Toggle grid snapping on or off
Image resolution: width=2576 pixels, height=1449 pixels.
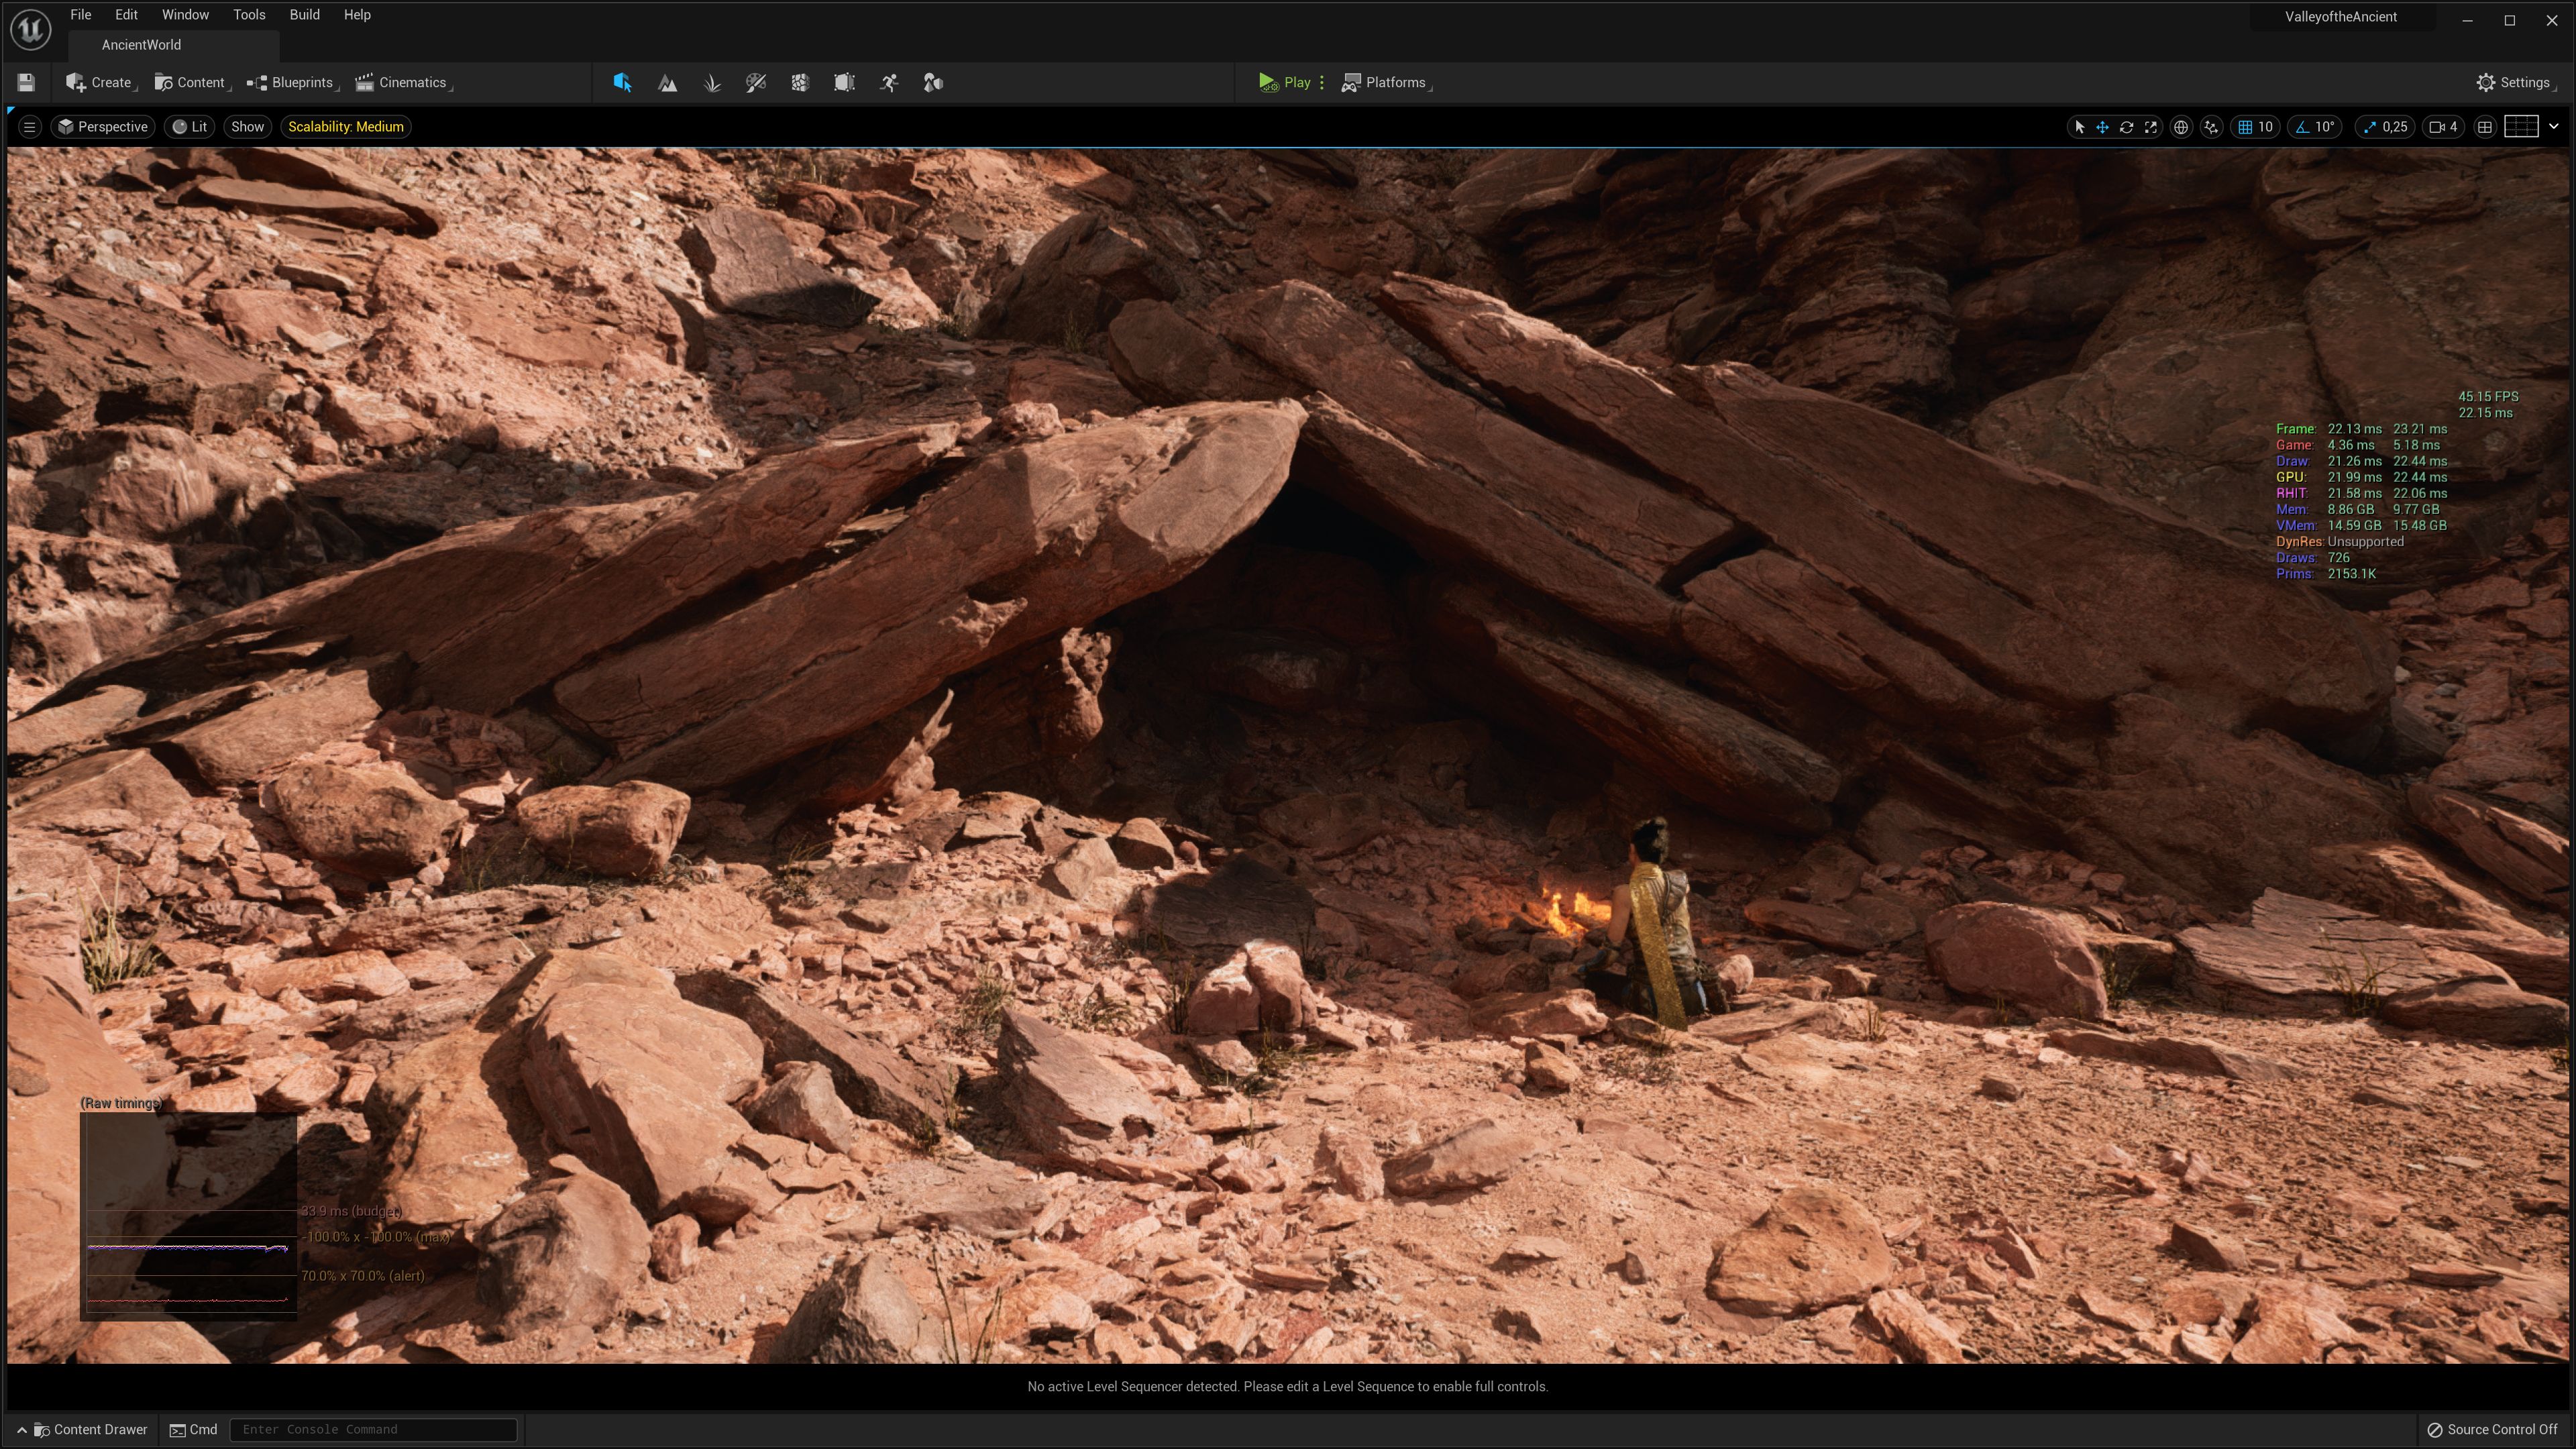point(2245,127)
